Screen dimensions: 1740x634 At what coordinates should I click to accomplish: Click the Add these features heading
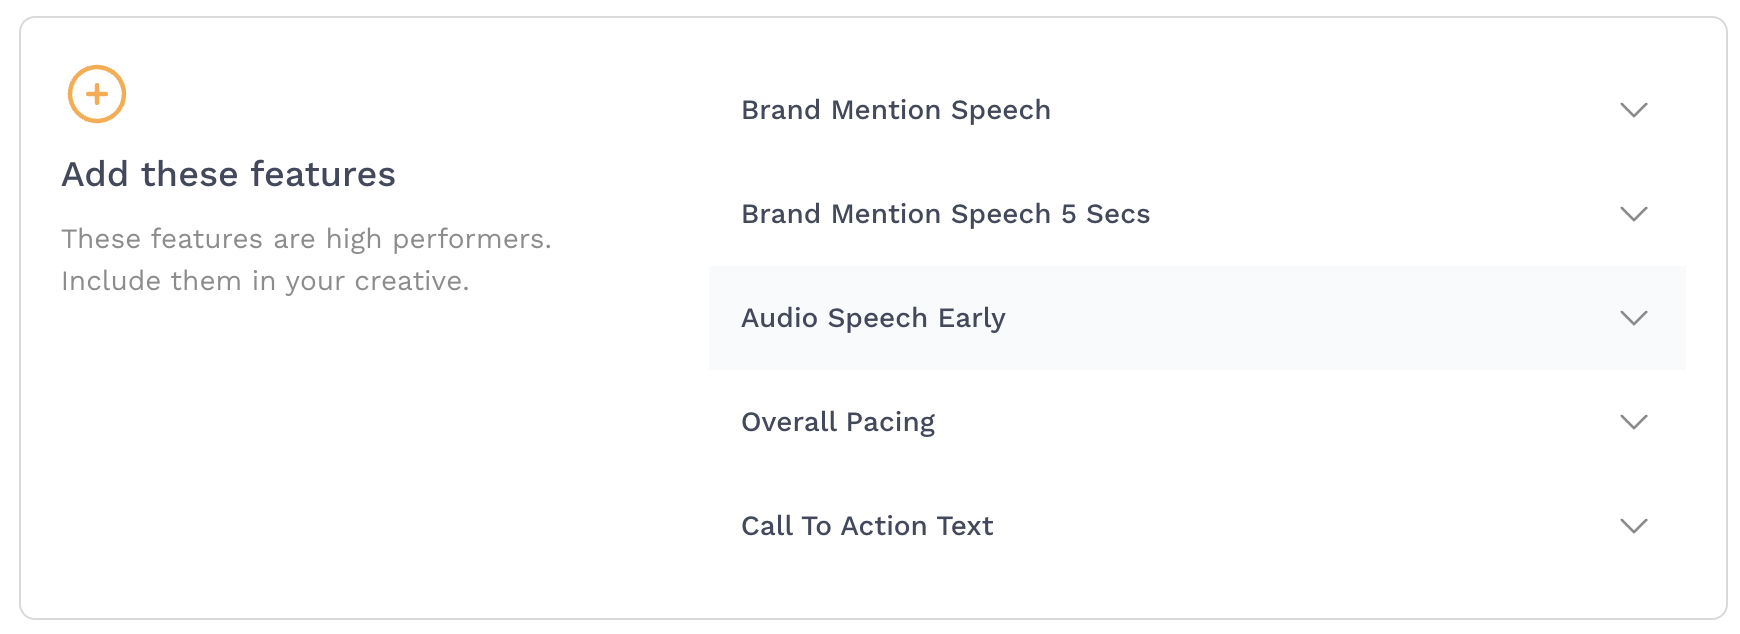pyautogui.click(x=228, y=175)
